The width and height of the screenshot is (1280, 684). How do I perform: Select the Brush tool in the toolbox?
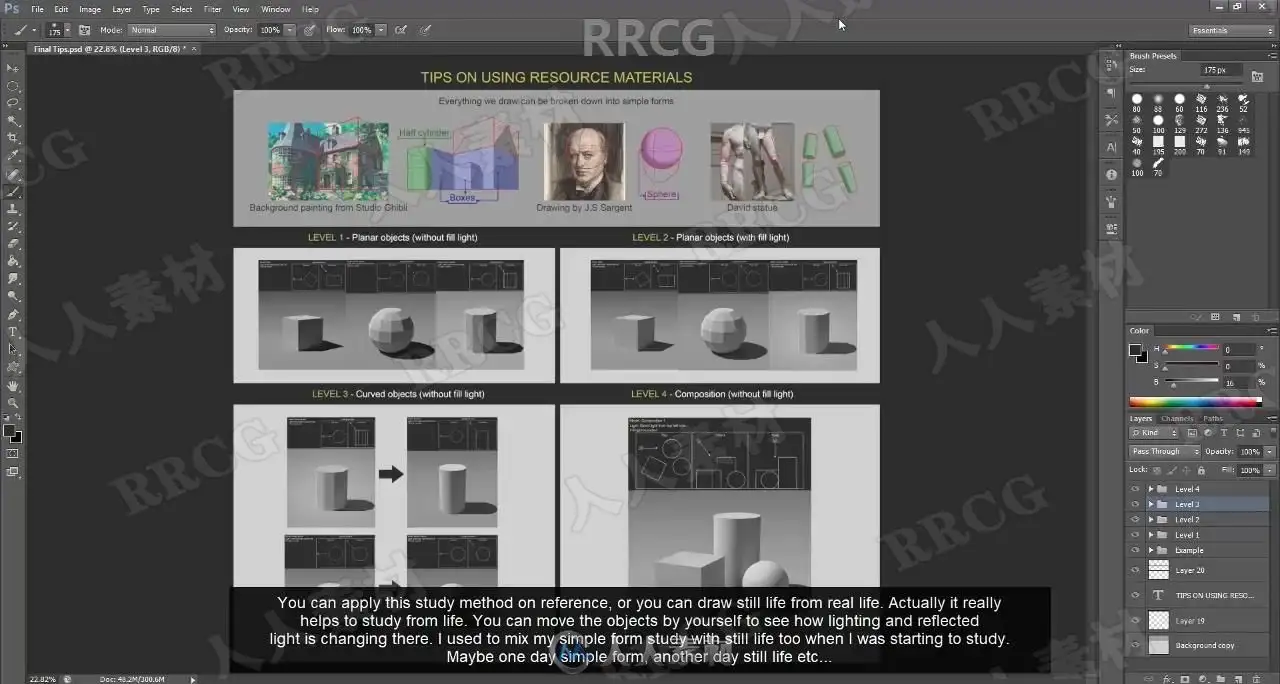pos(13,191)
